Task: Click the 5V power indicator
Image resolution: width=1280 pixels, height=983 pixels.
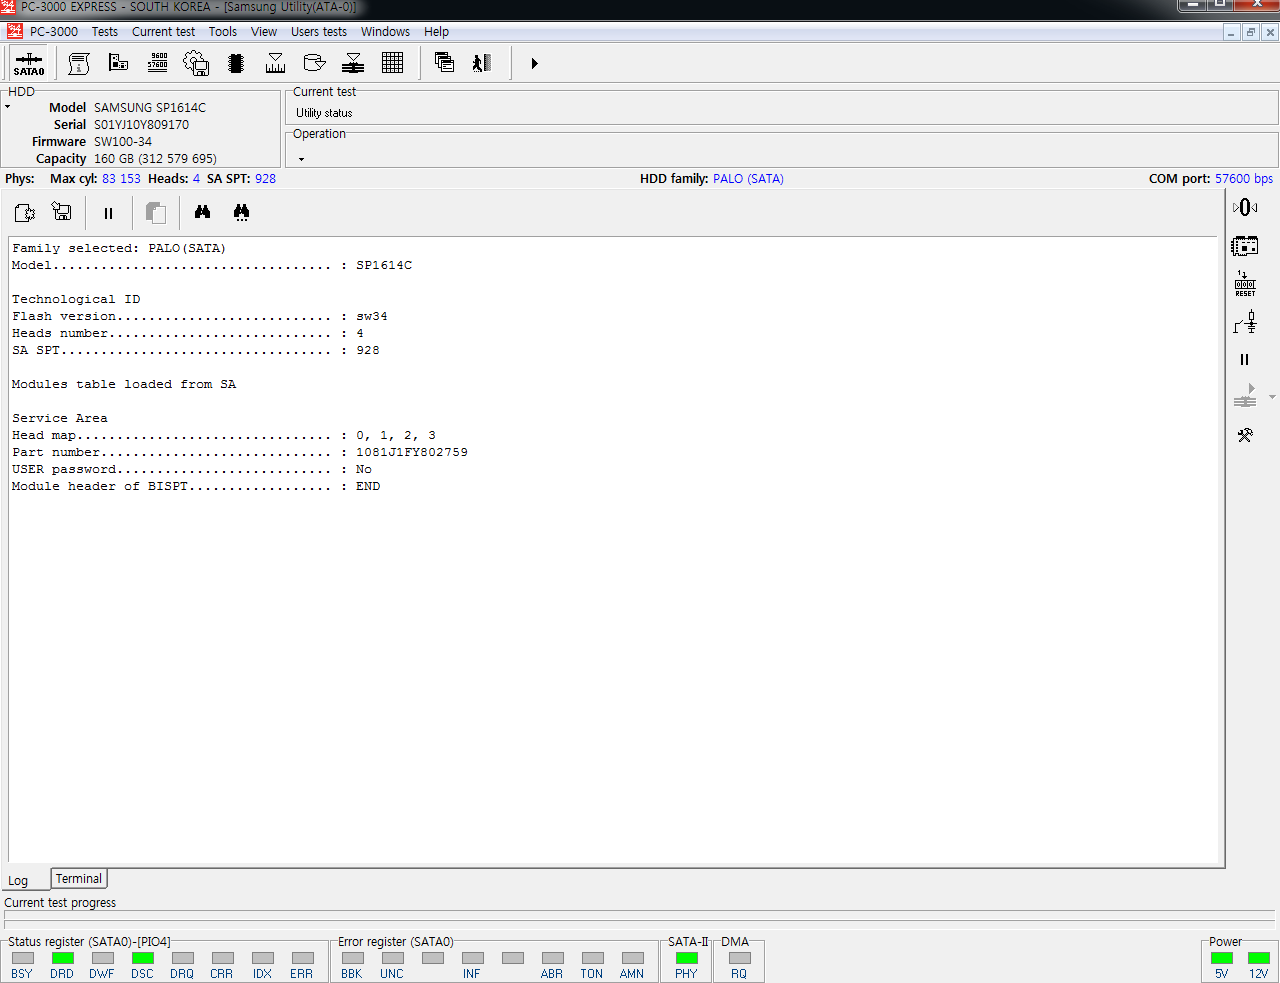Action: 1222,958
